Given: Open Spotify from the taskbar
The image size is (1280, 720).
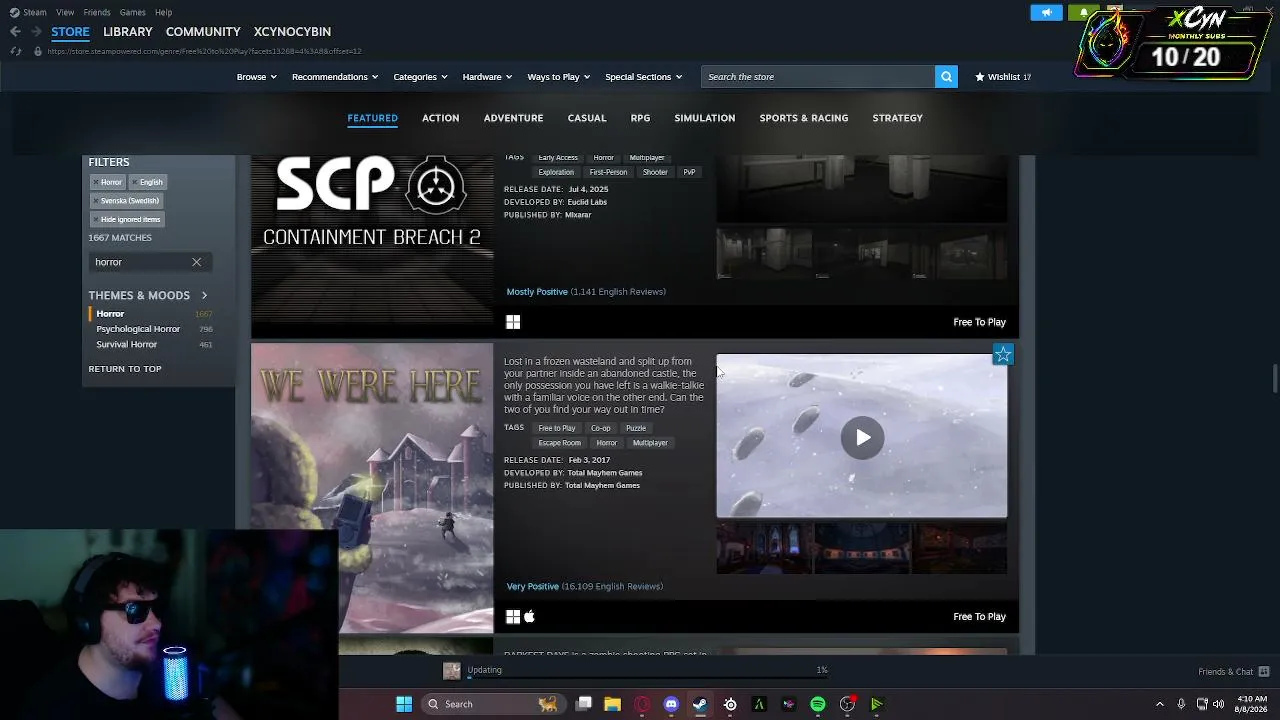Looking at the screenshot, I should coord(818,704).
